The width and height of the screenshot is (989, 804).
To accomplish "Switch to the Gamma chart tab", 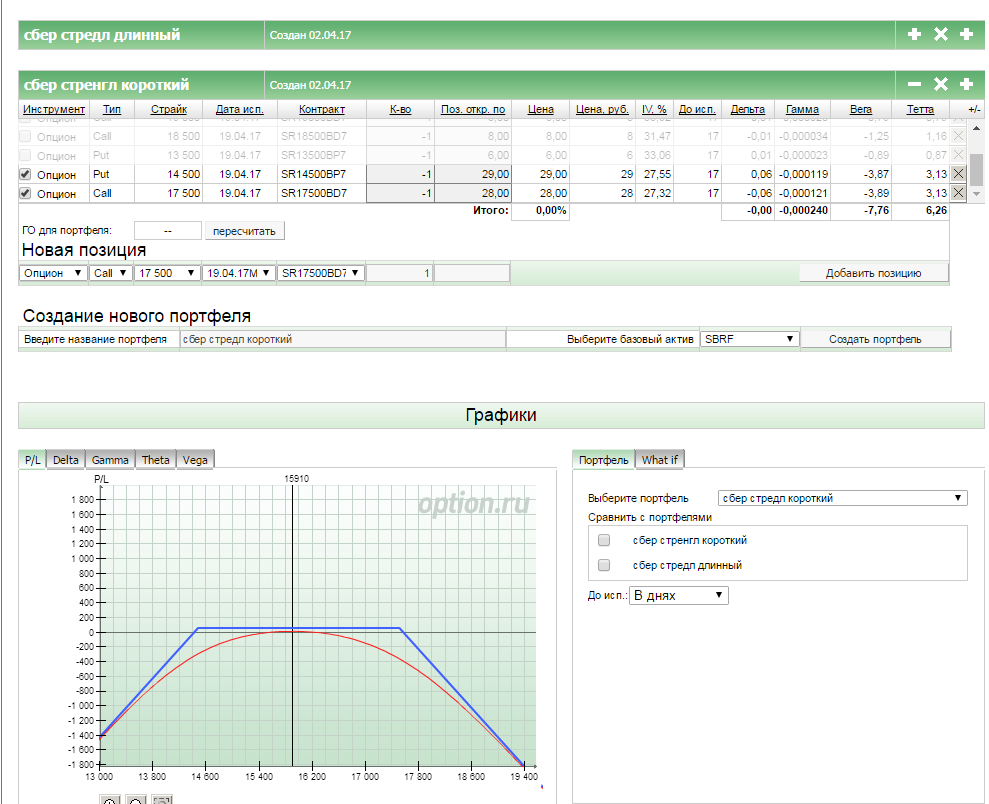I will click(110, 460).
